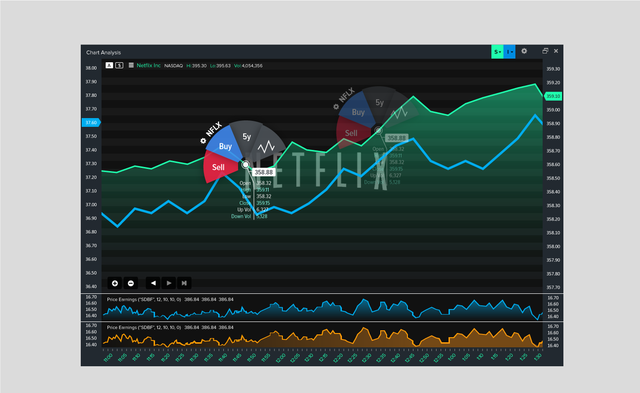Click the gear beside NFLX on radial menu
Screen dimensions: 640x393
pos(203,141)
